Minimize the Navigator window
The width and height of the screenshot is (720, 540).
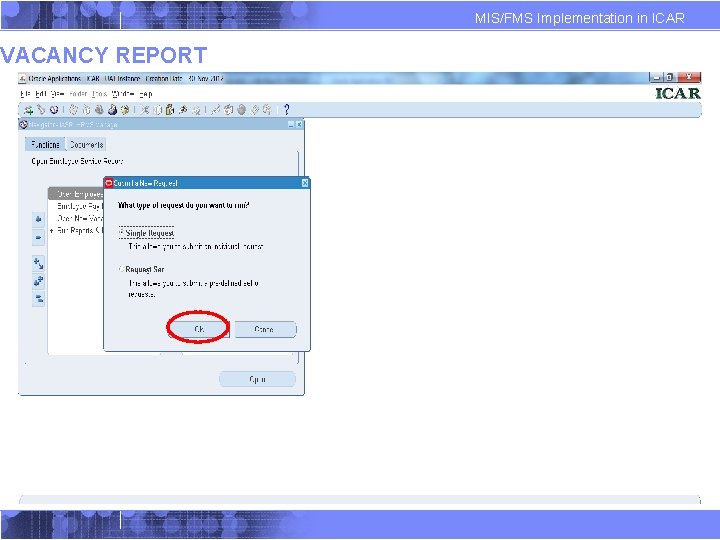coord(291,124)
